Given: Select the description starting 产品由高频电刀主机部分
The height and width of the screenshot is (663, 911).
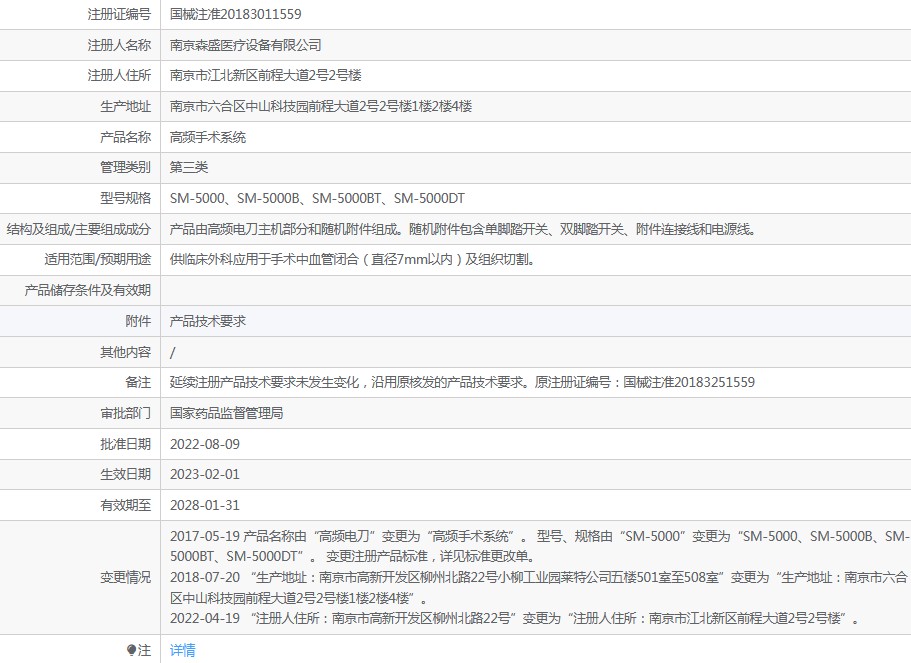Looking at the screenshot, I should click(x=464, y=229).
